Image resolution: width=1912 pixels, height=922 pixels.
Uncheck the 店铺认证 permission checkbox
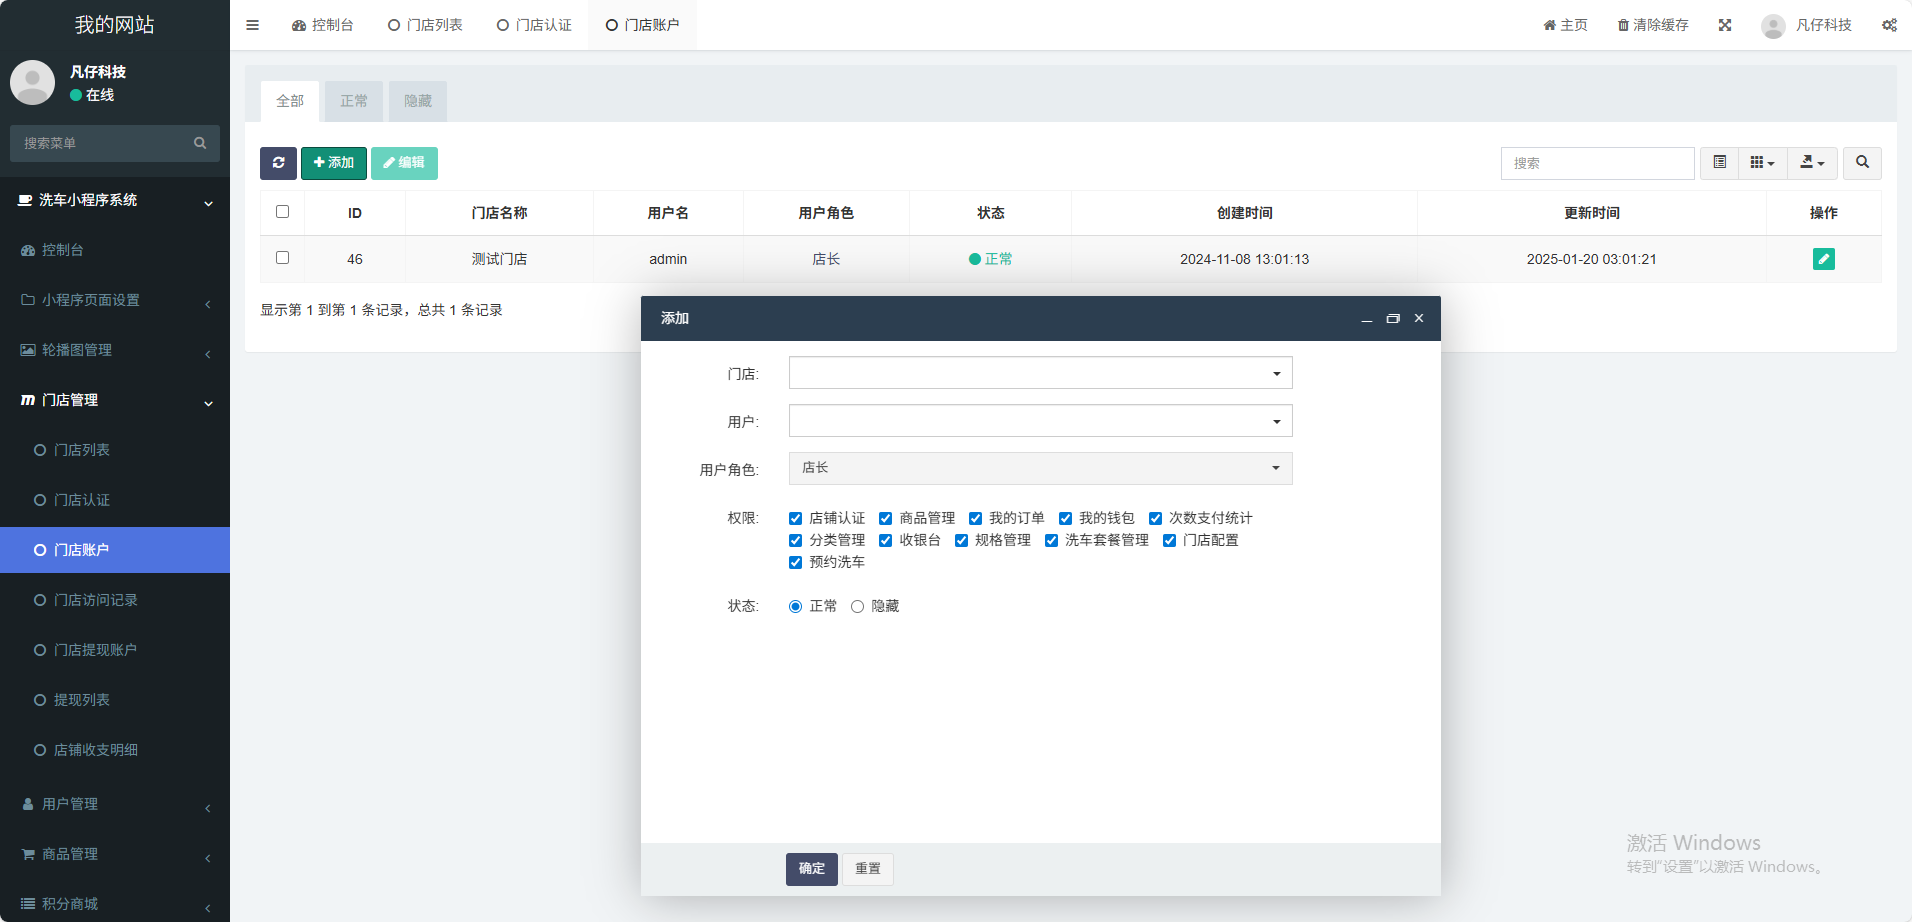click(796, 518)
